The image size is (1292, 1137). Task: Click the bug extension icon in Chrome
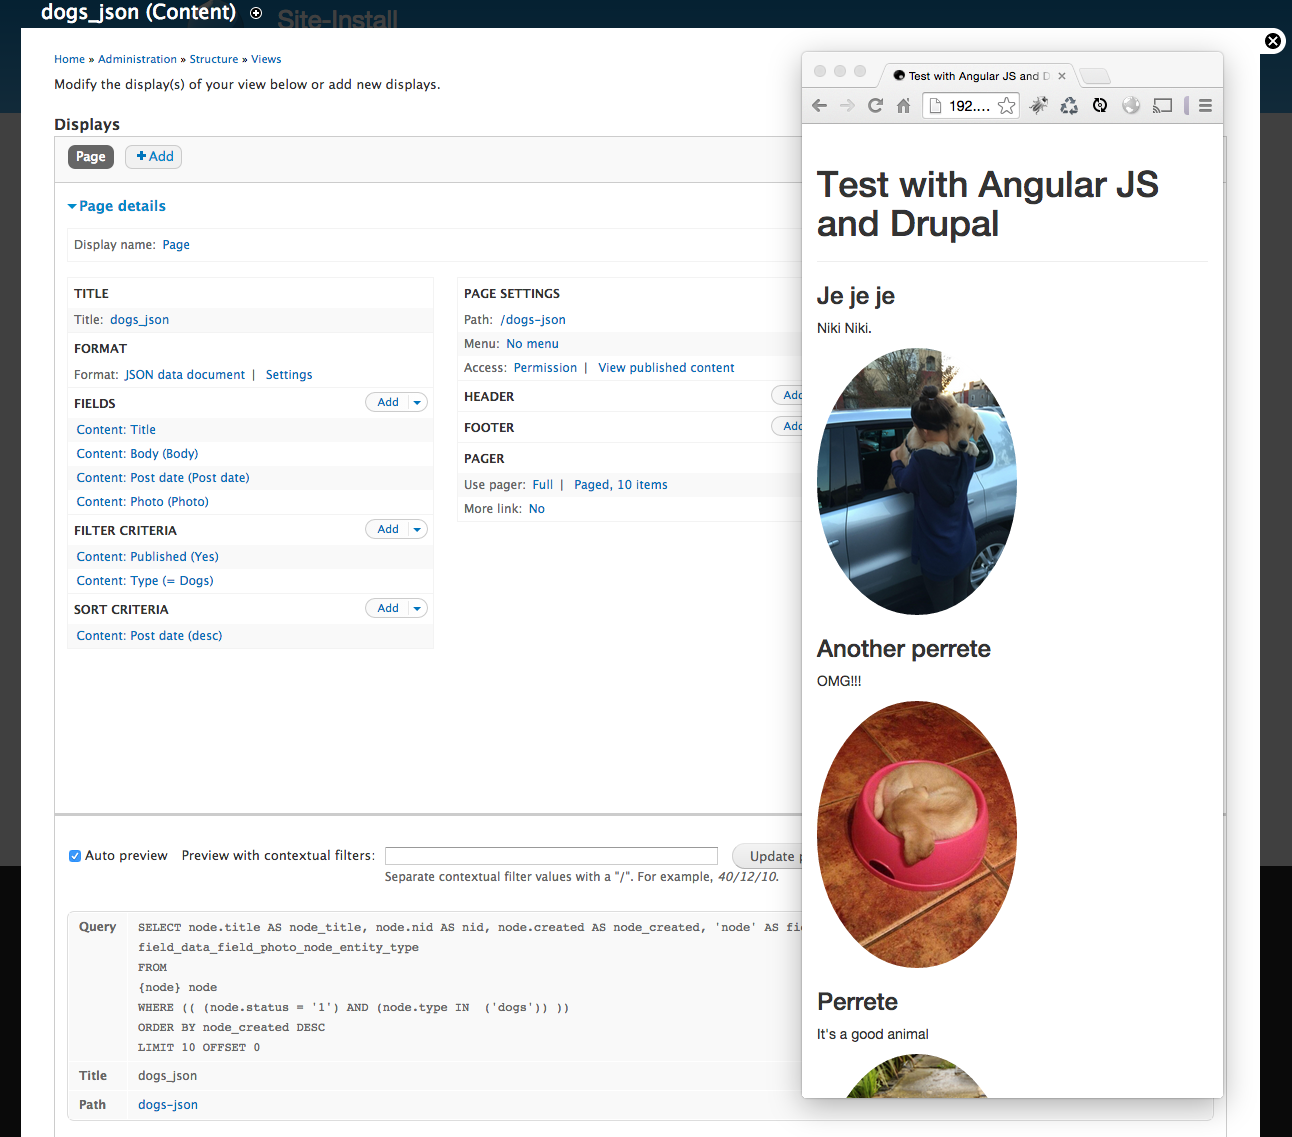pos(1039,105)
